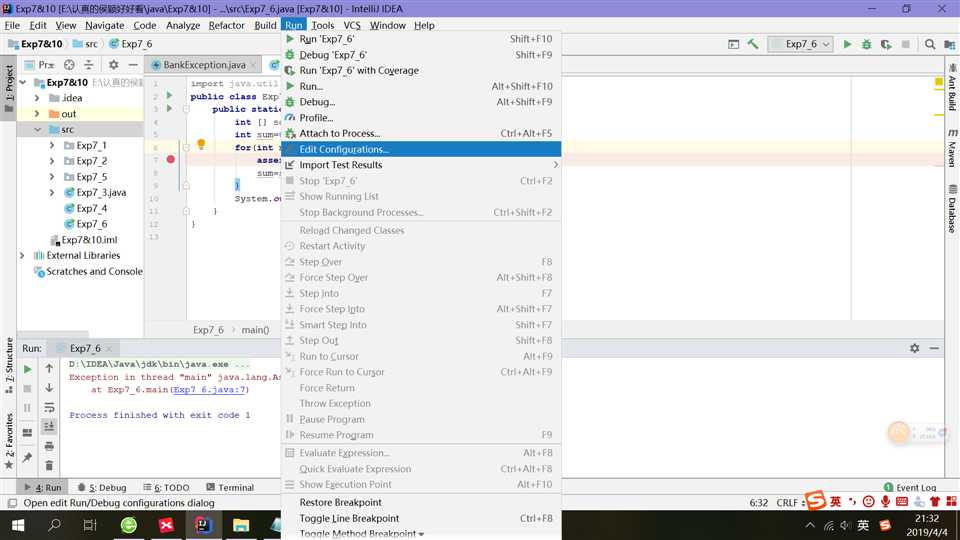Open Run panel settings gear
960x540 pixels.
click(x=915, y=348)
